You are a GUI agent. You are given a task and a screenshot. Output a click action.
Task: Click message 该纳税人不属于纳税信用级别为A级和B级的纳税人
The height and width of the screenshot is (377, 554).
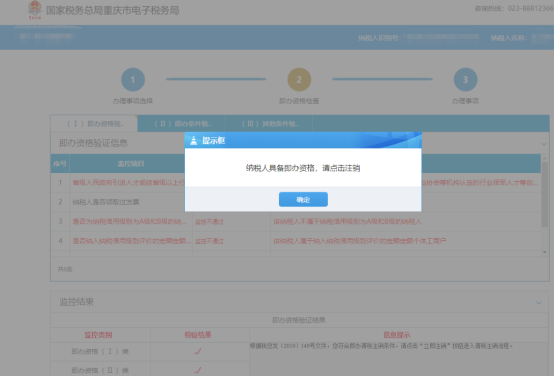[x=347, y=222]
